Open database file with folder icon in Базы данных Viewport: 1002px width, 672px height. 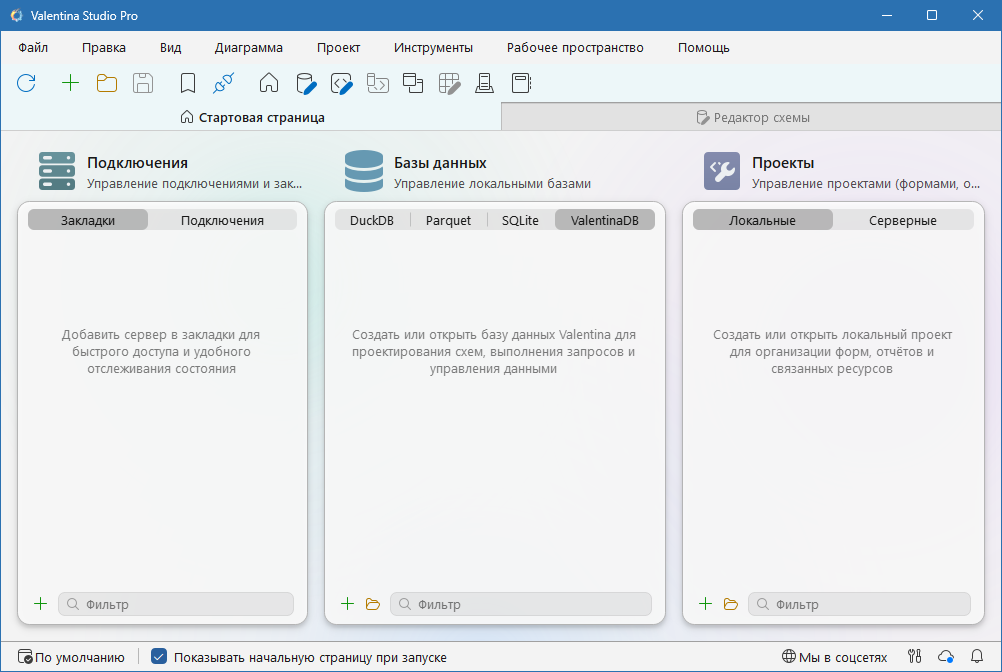click(x=373, y=604)
